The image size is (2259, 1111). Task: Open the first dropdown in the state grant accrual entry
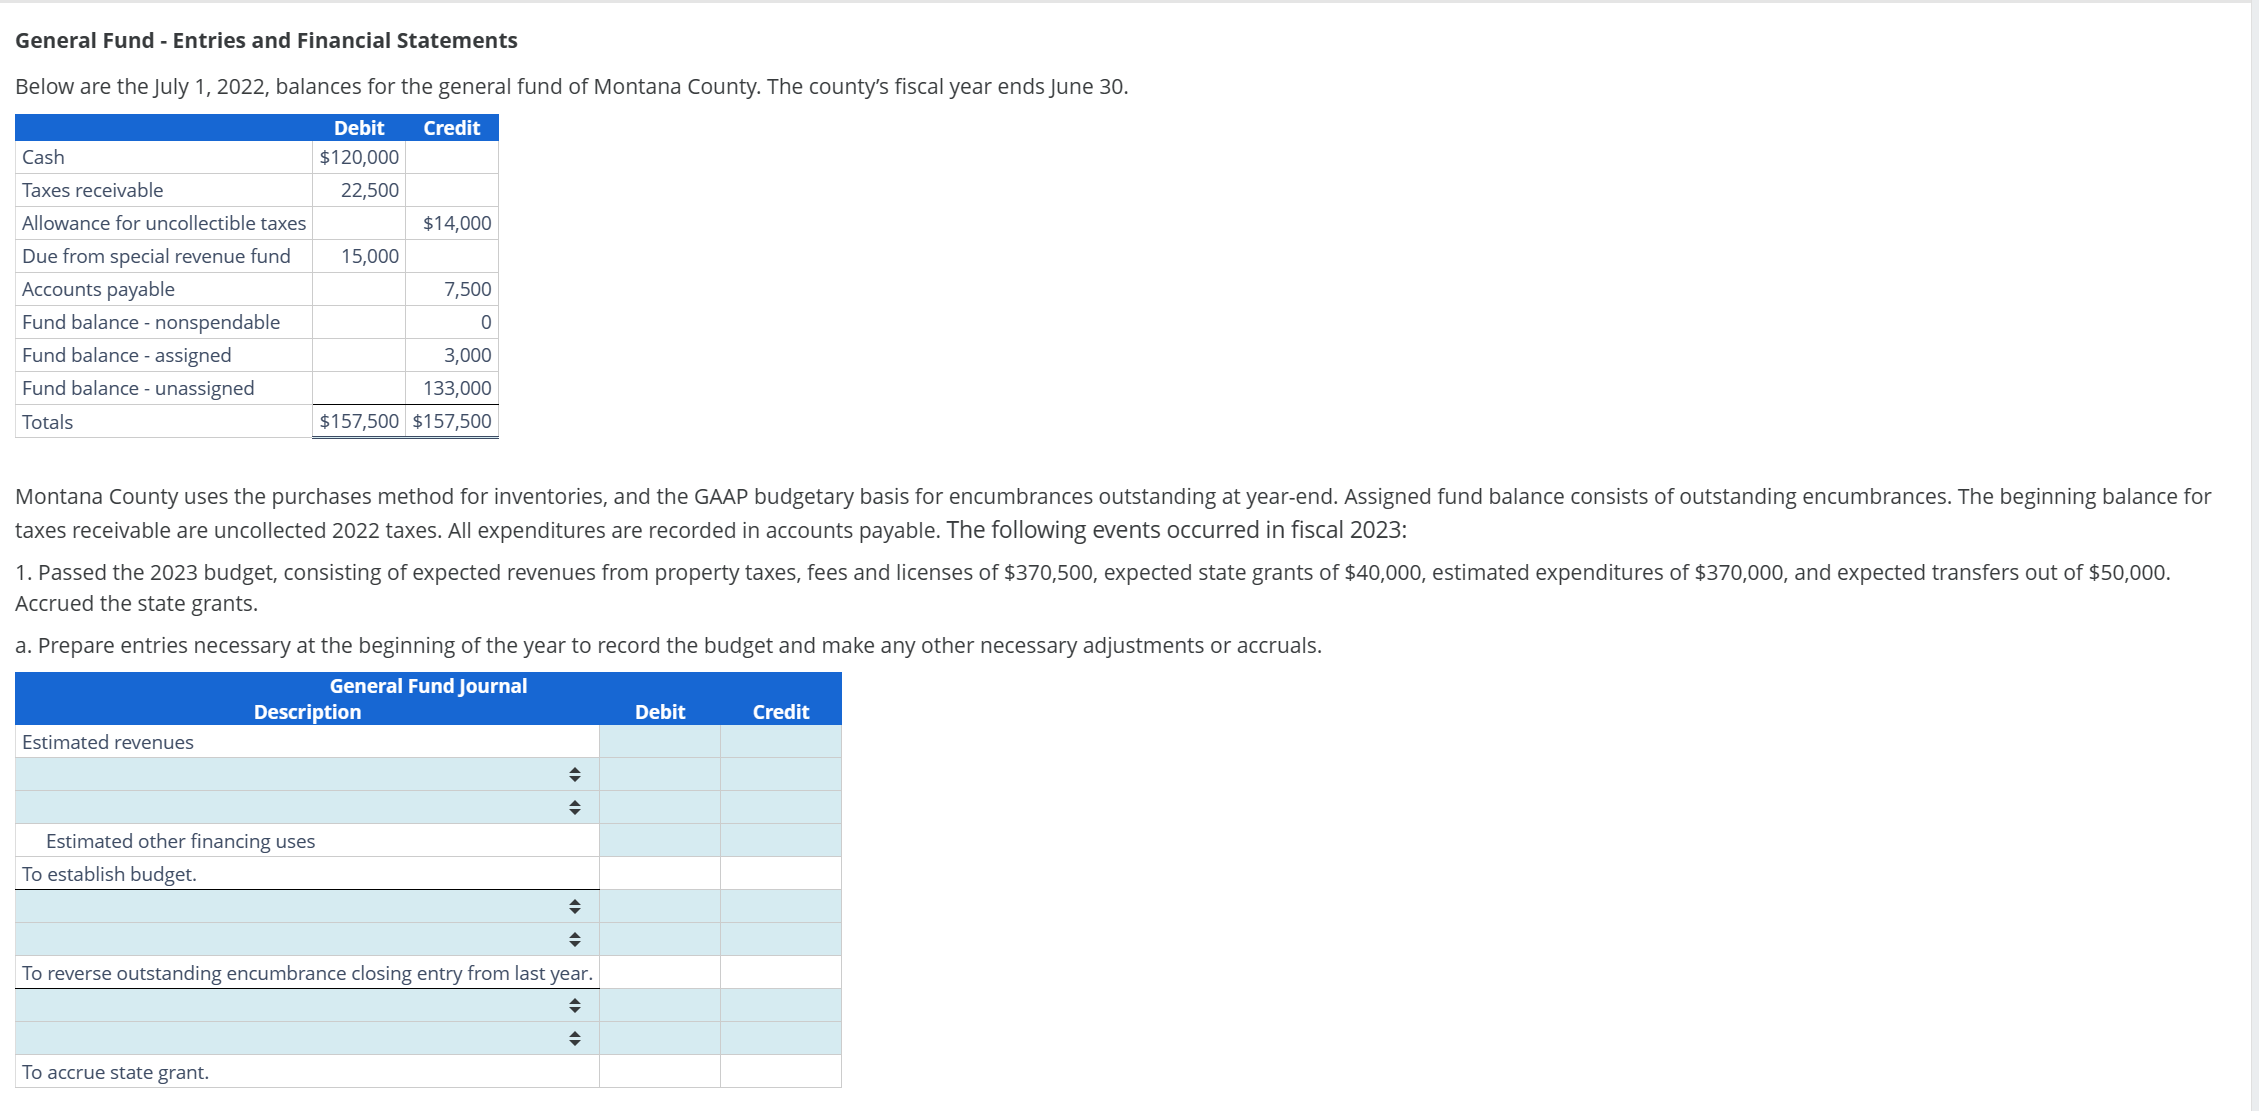(x=307, y=1005)
